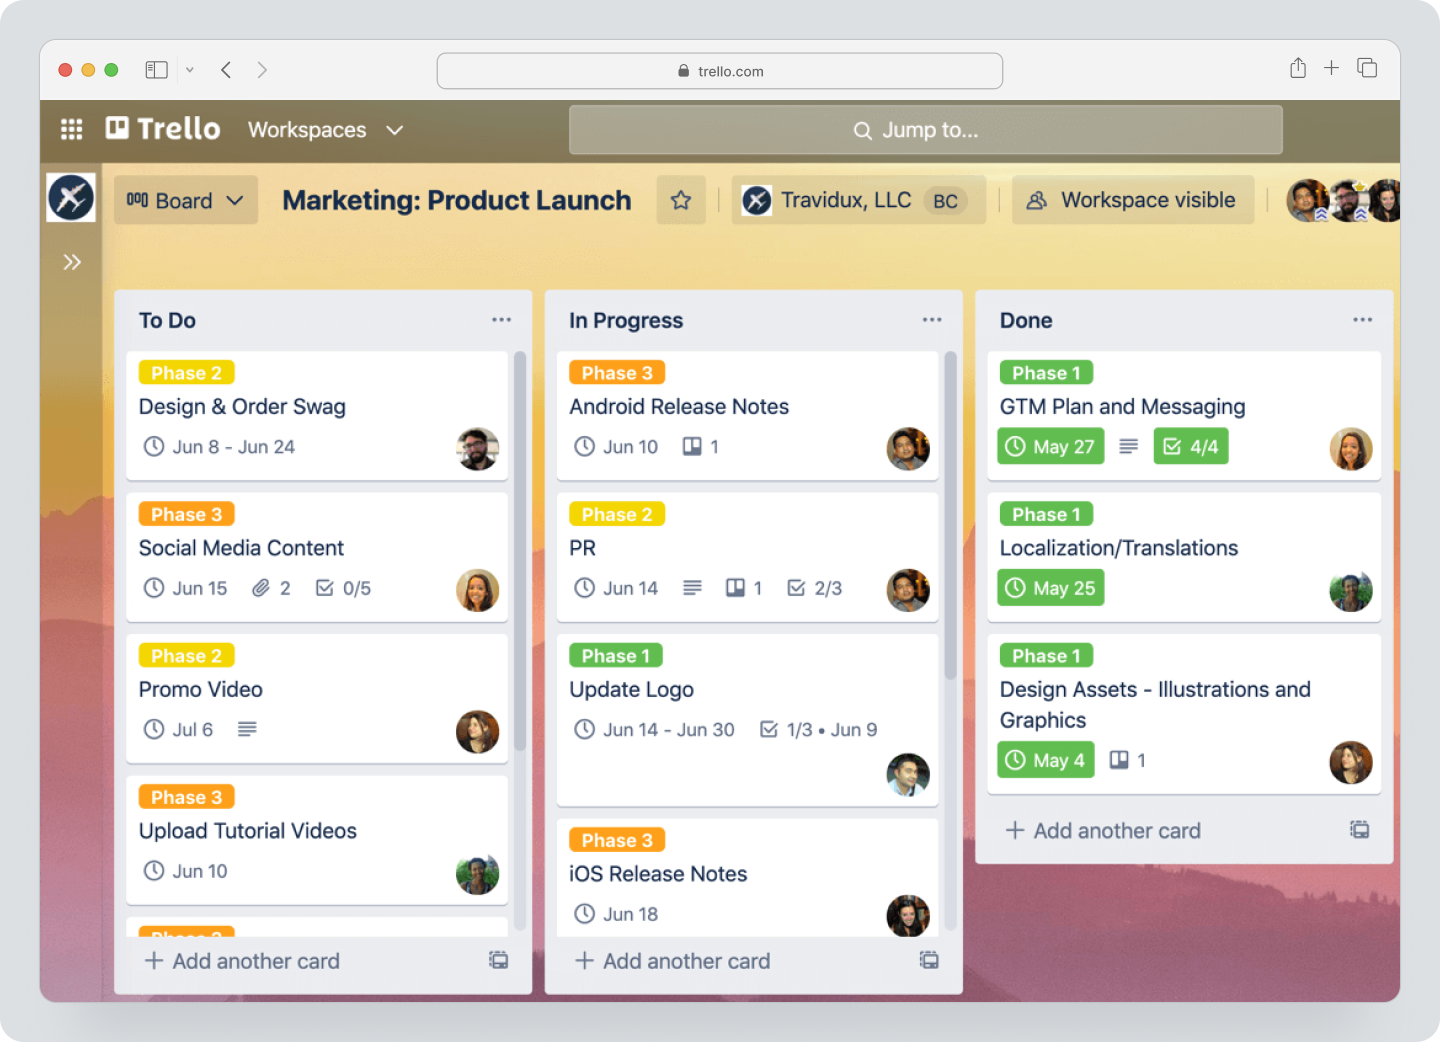Open the search Jump to field
Viewport: 1440px width, 1042px height.
(x=923, y=129)
